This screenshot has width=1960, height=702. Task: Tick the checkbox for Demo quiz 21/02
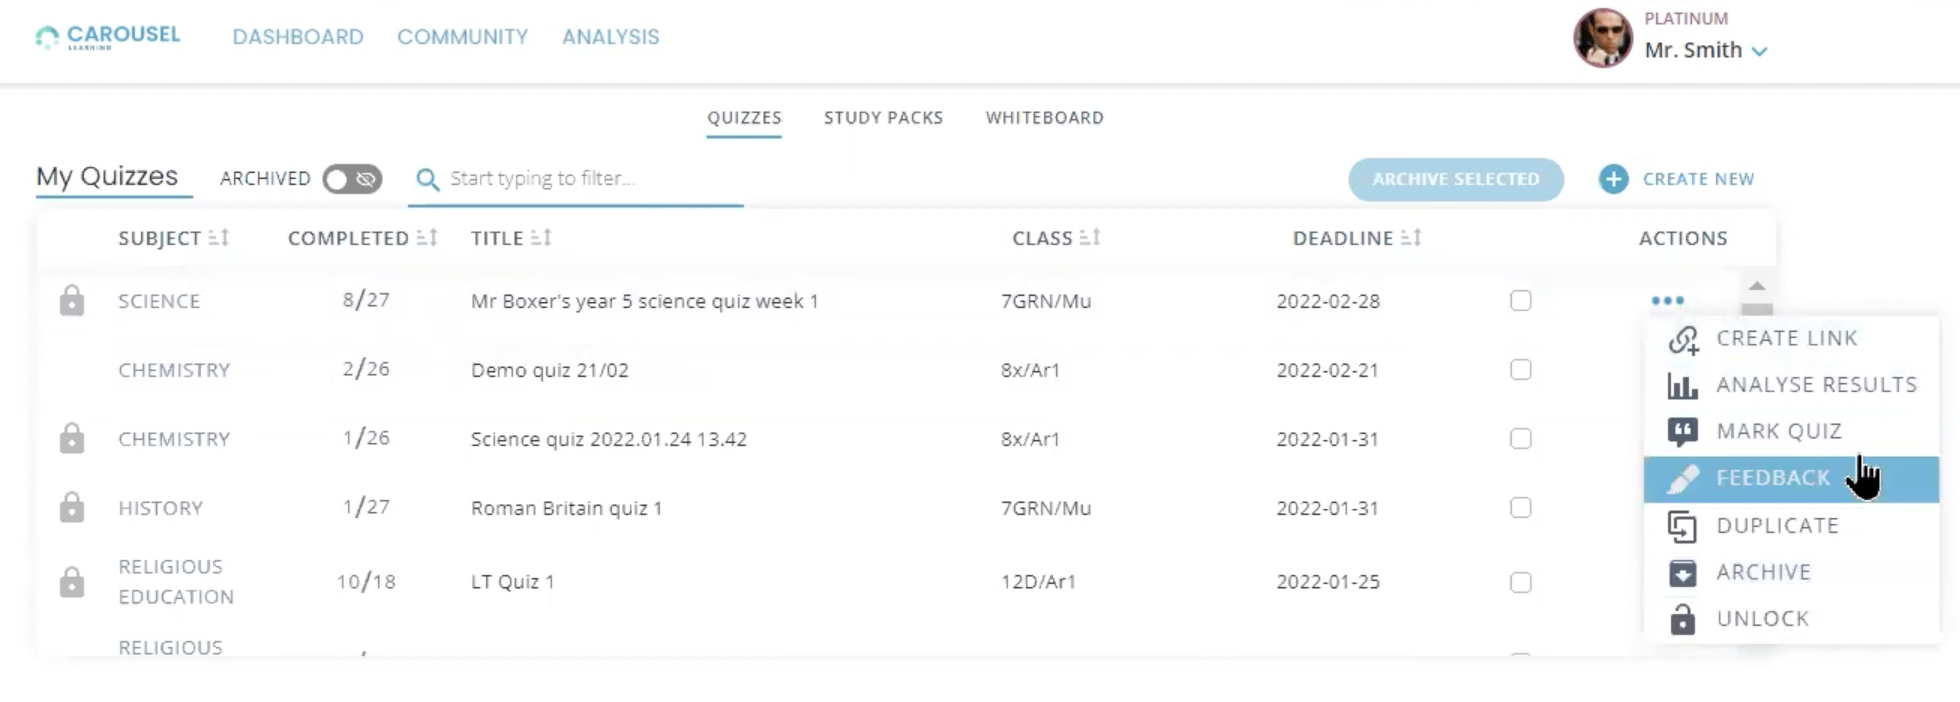(1520, 370)
